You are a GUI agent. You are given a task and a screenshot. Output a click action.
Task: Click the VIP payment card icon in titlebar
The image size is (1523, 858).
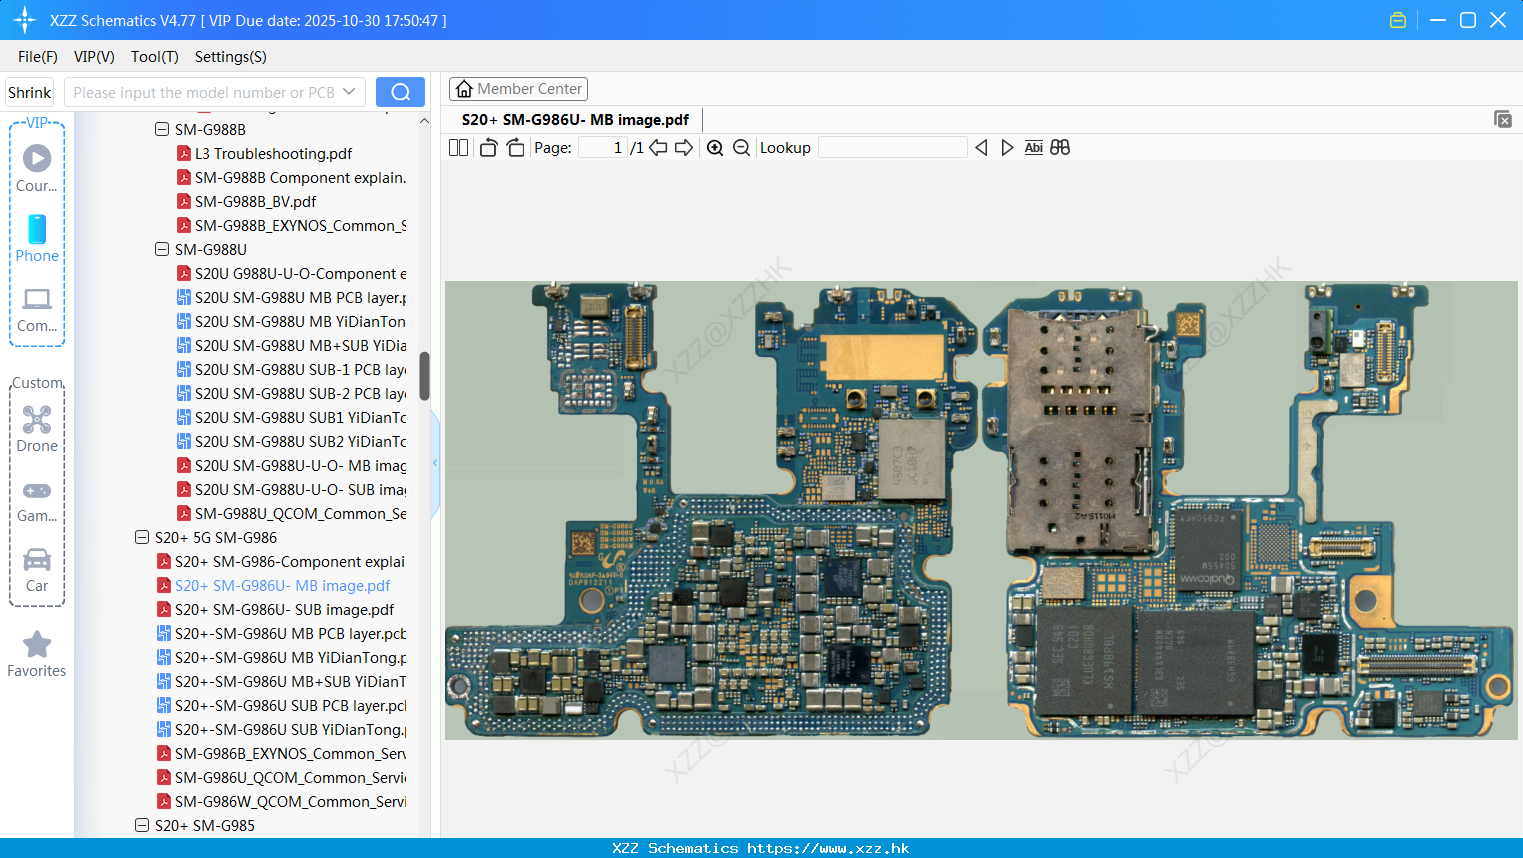1397,19
